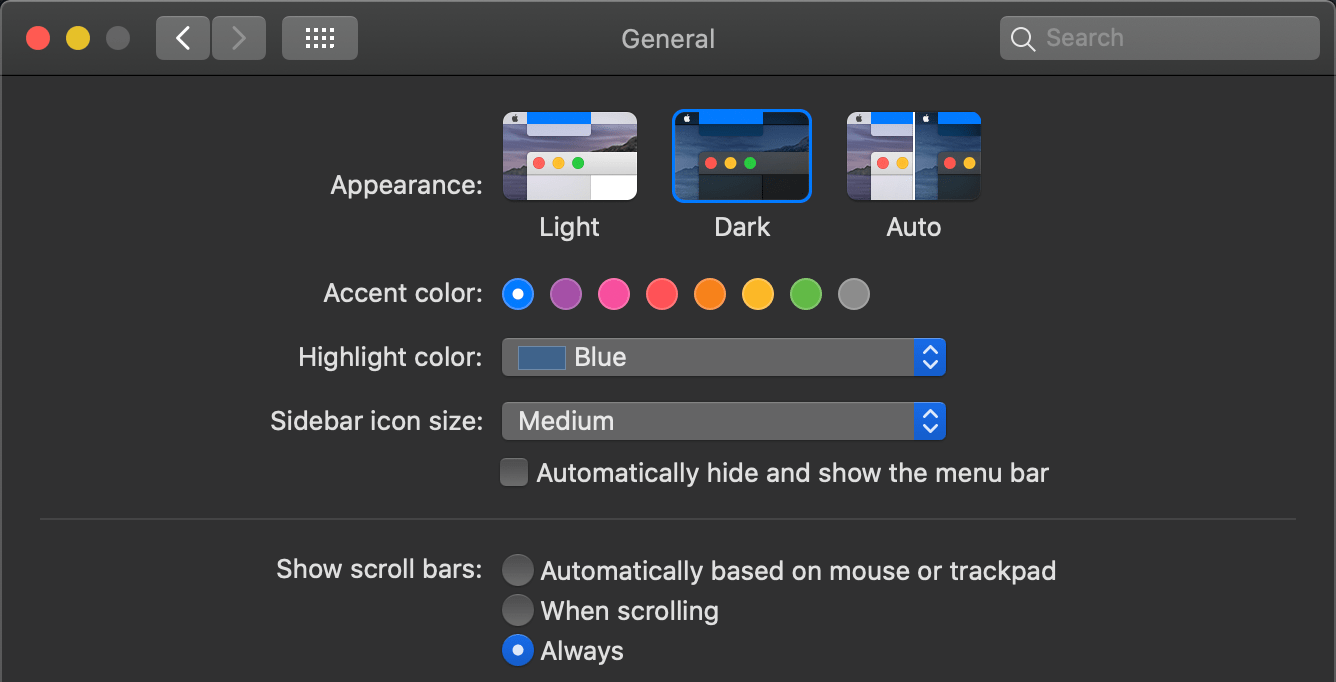Choose the Dark appearance thumbnail
Image resolution: width=1336 pixels, height=682 pixels.
[742, 156]
